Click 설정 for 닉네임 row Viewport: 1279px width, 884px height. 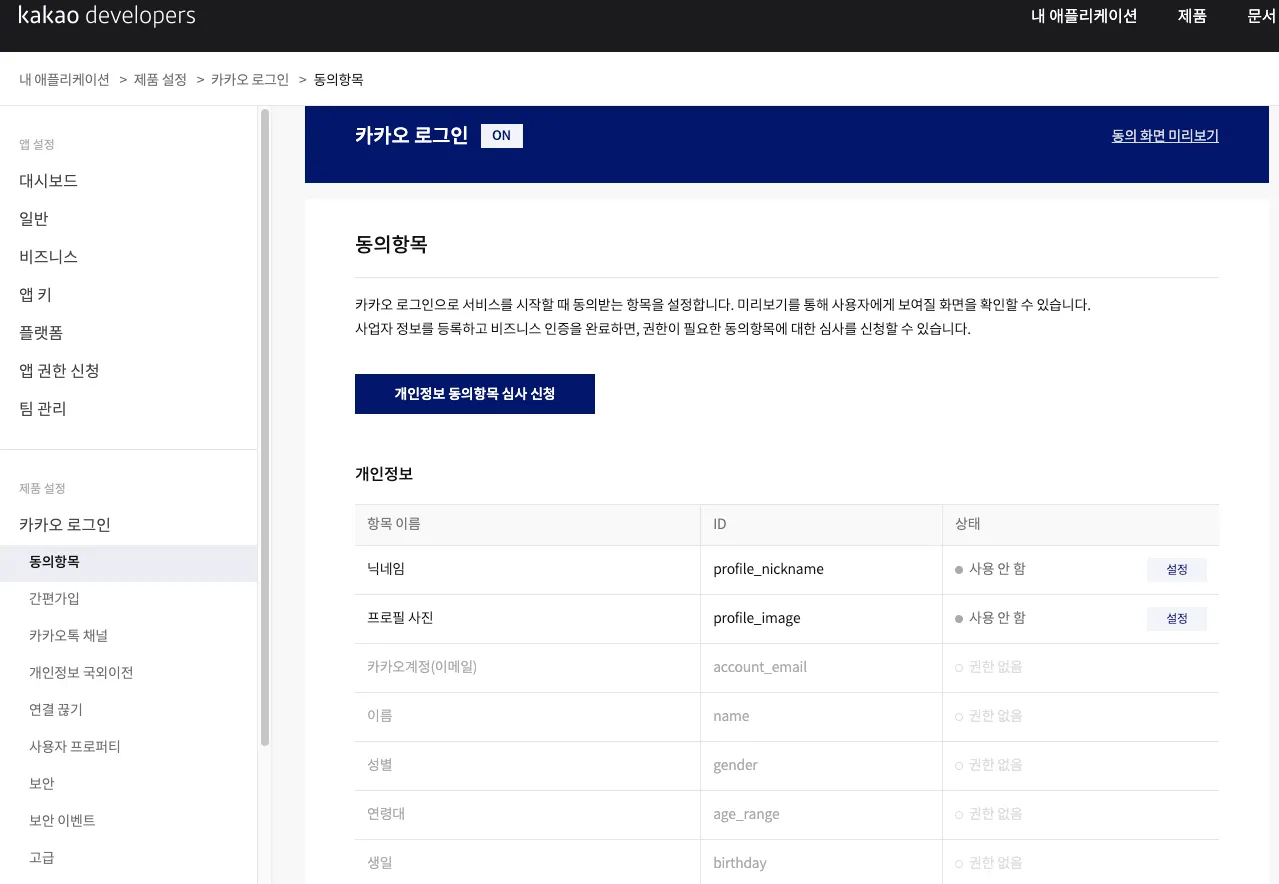pyautogui.click(x=1177, y=570)
